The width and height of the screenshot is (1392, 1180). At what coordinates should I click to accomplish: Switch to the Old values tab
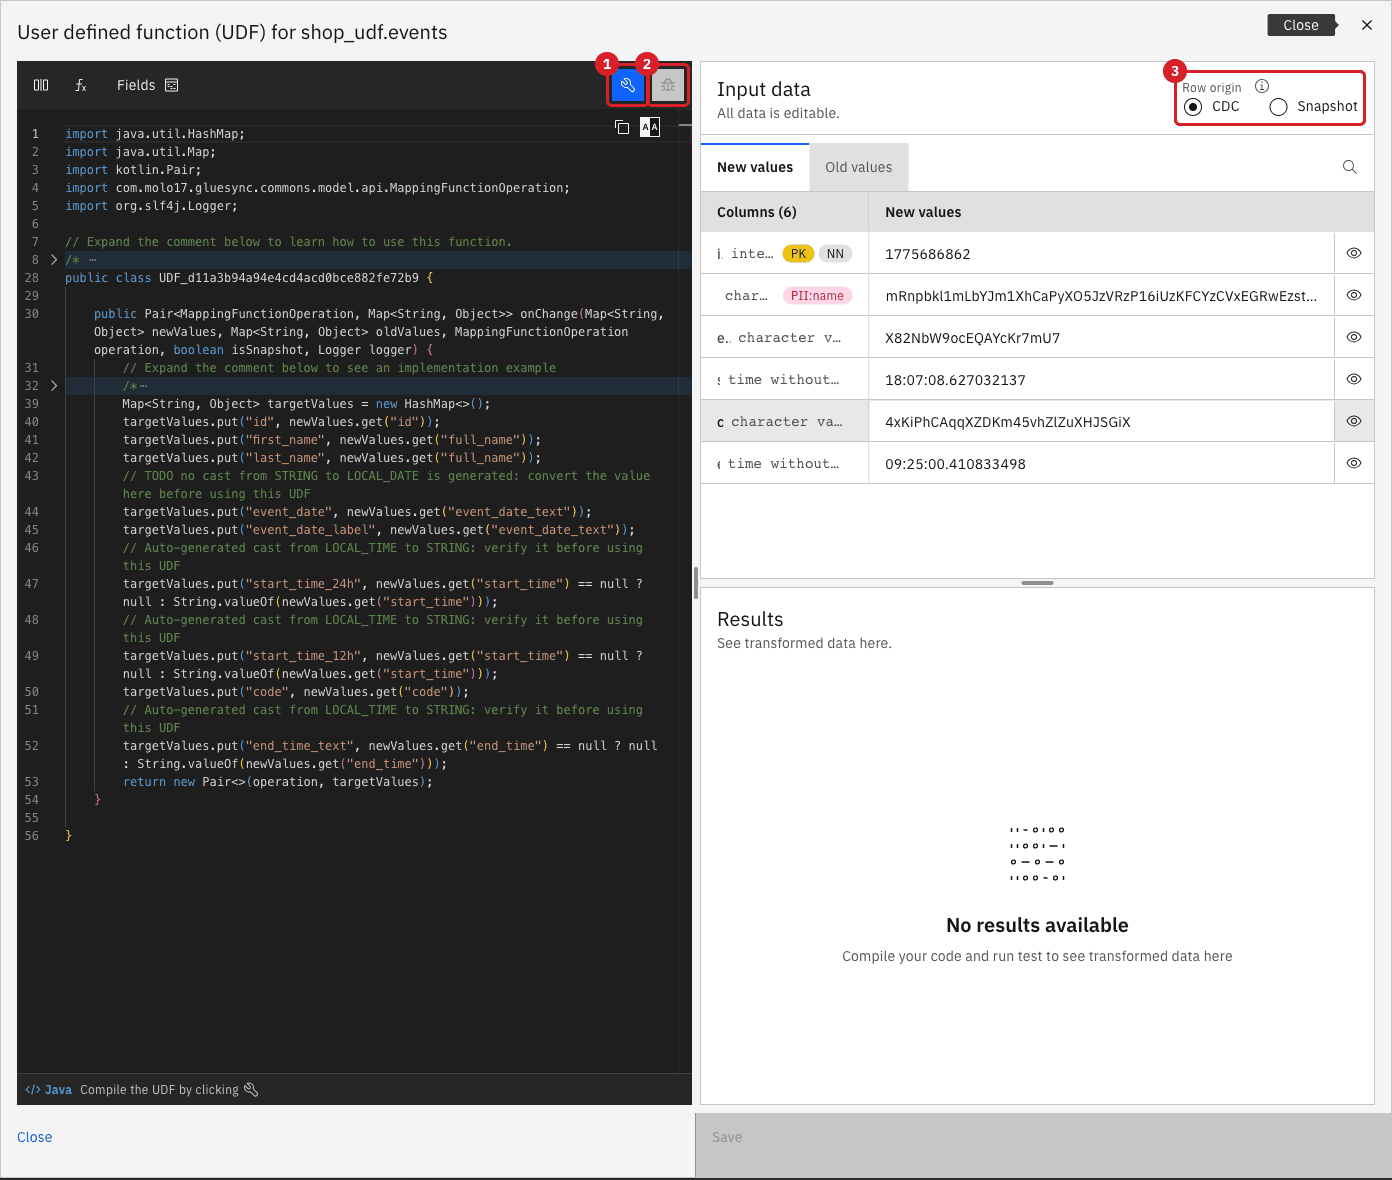tap(858, 167)
